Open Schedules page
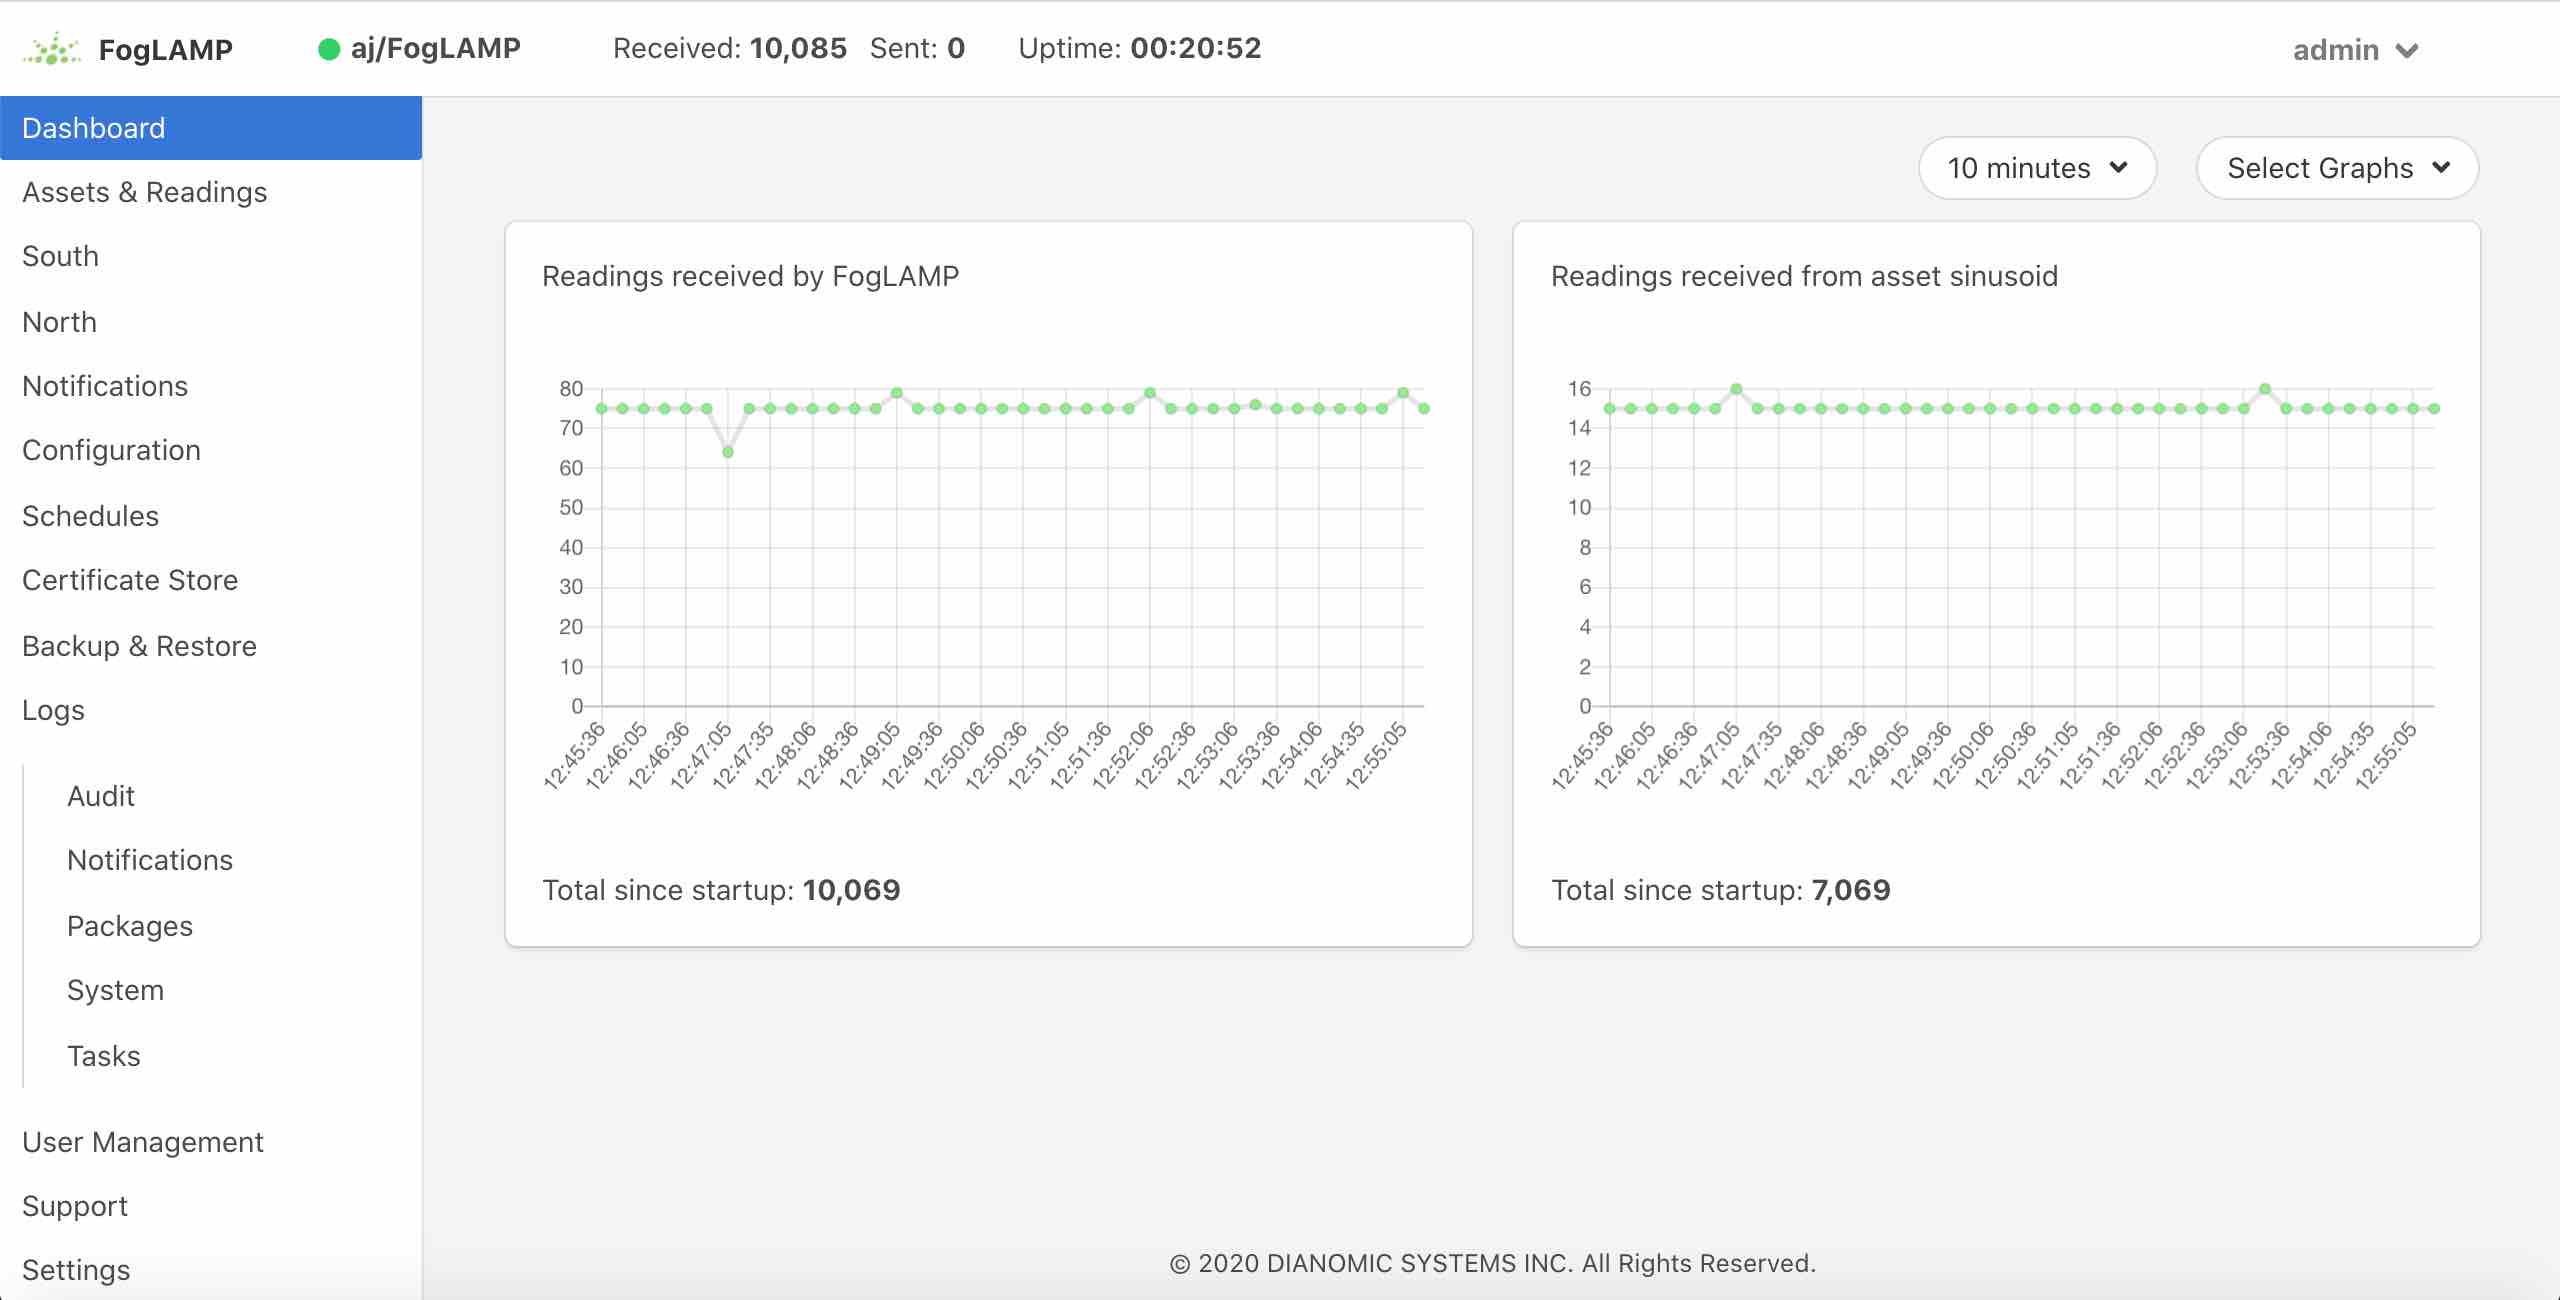This screenshot has height=1300, width=2560. 90,516
